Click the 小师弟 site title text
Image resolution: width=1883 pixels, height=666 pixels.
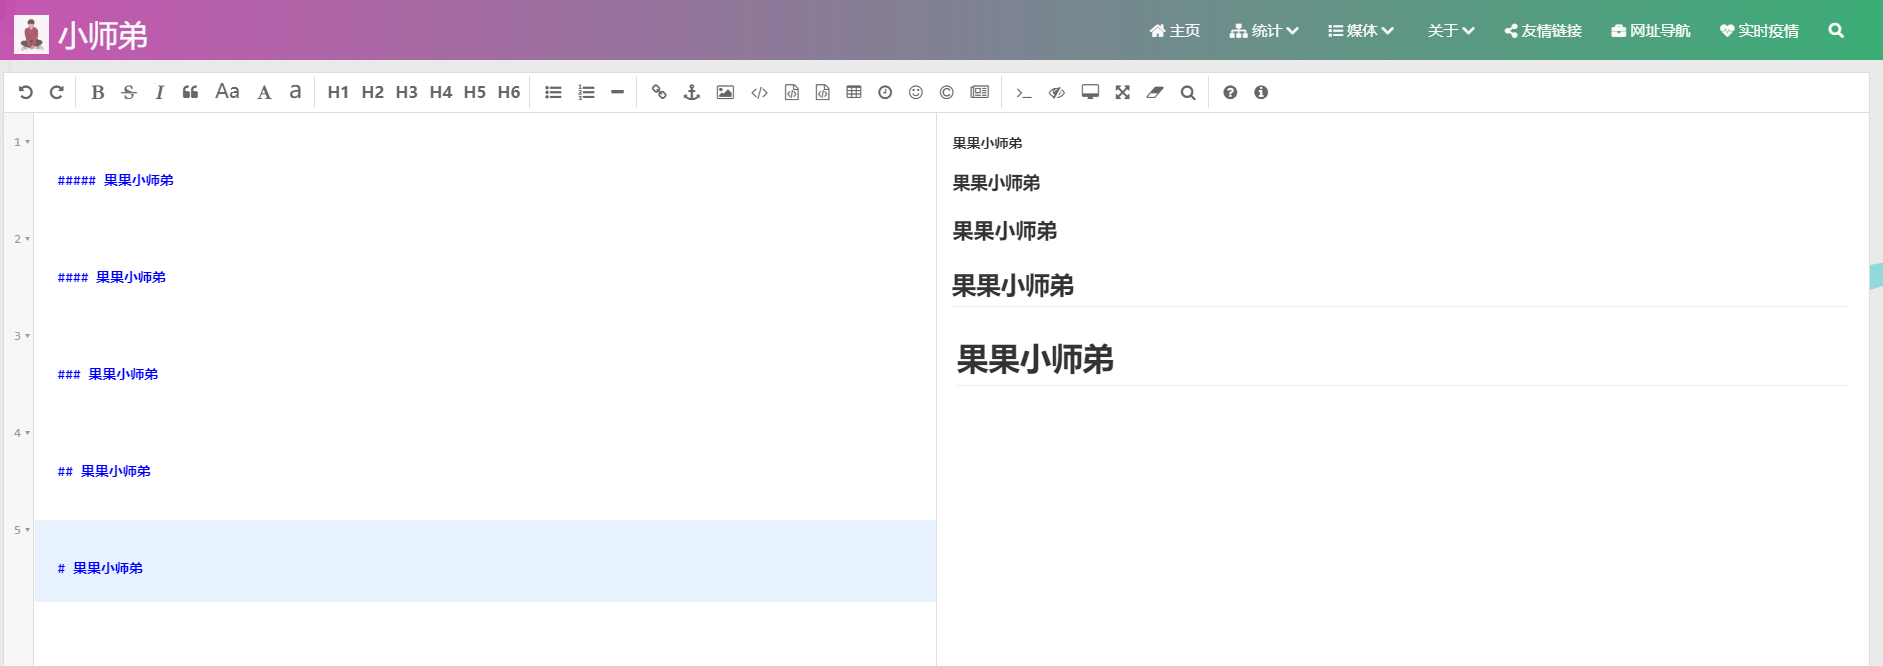pos(103,36)
